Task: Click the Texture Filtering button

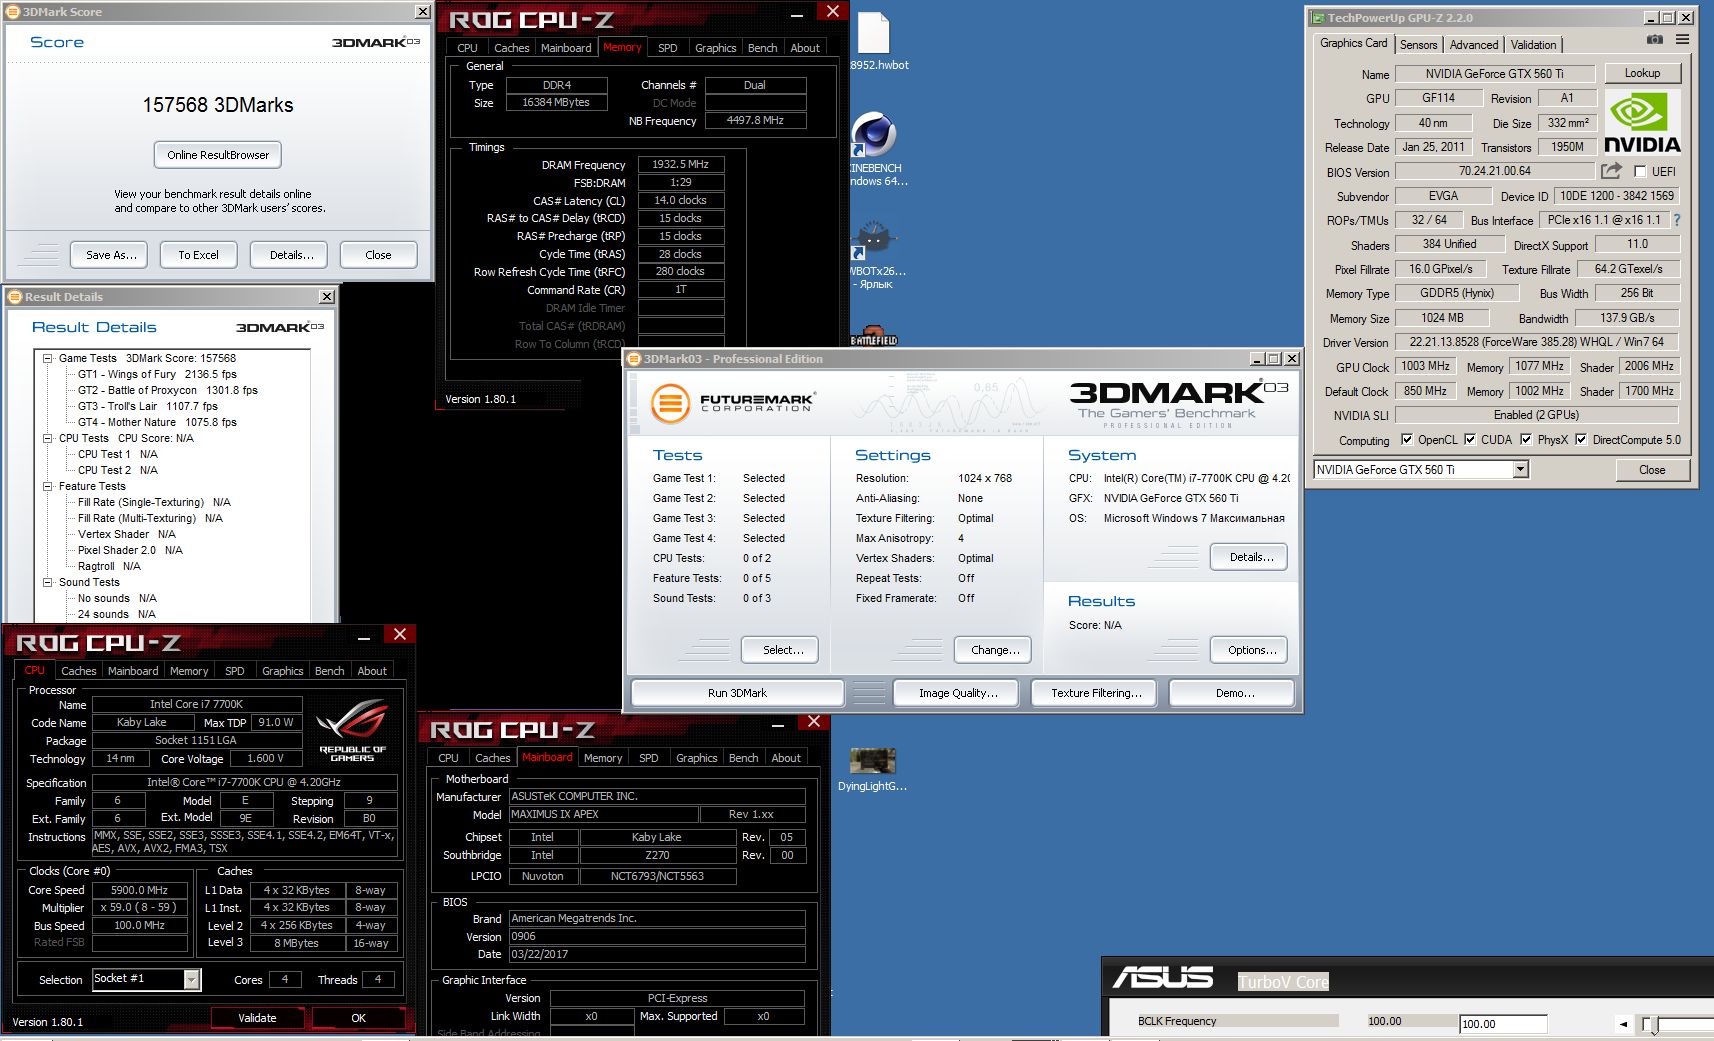Action: pos(1096,693)
